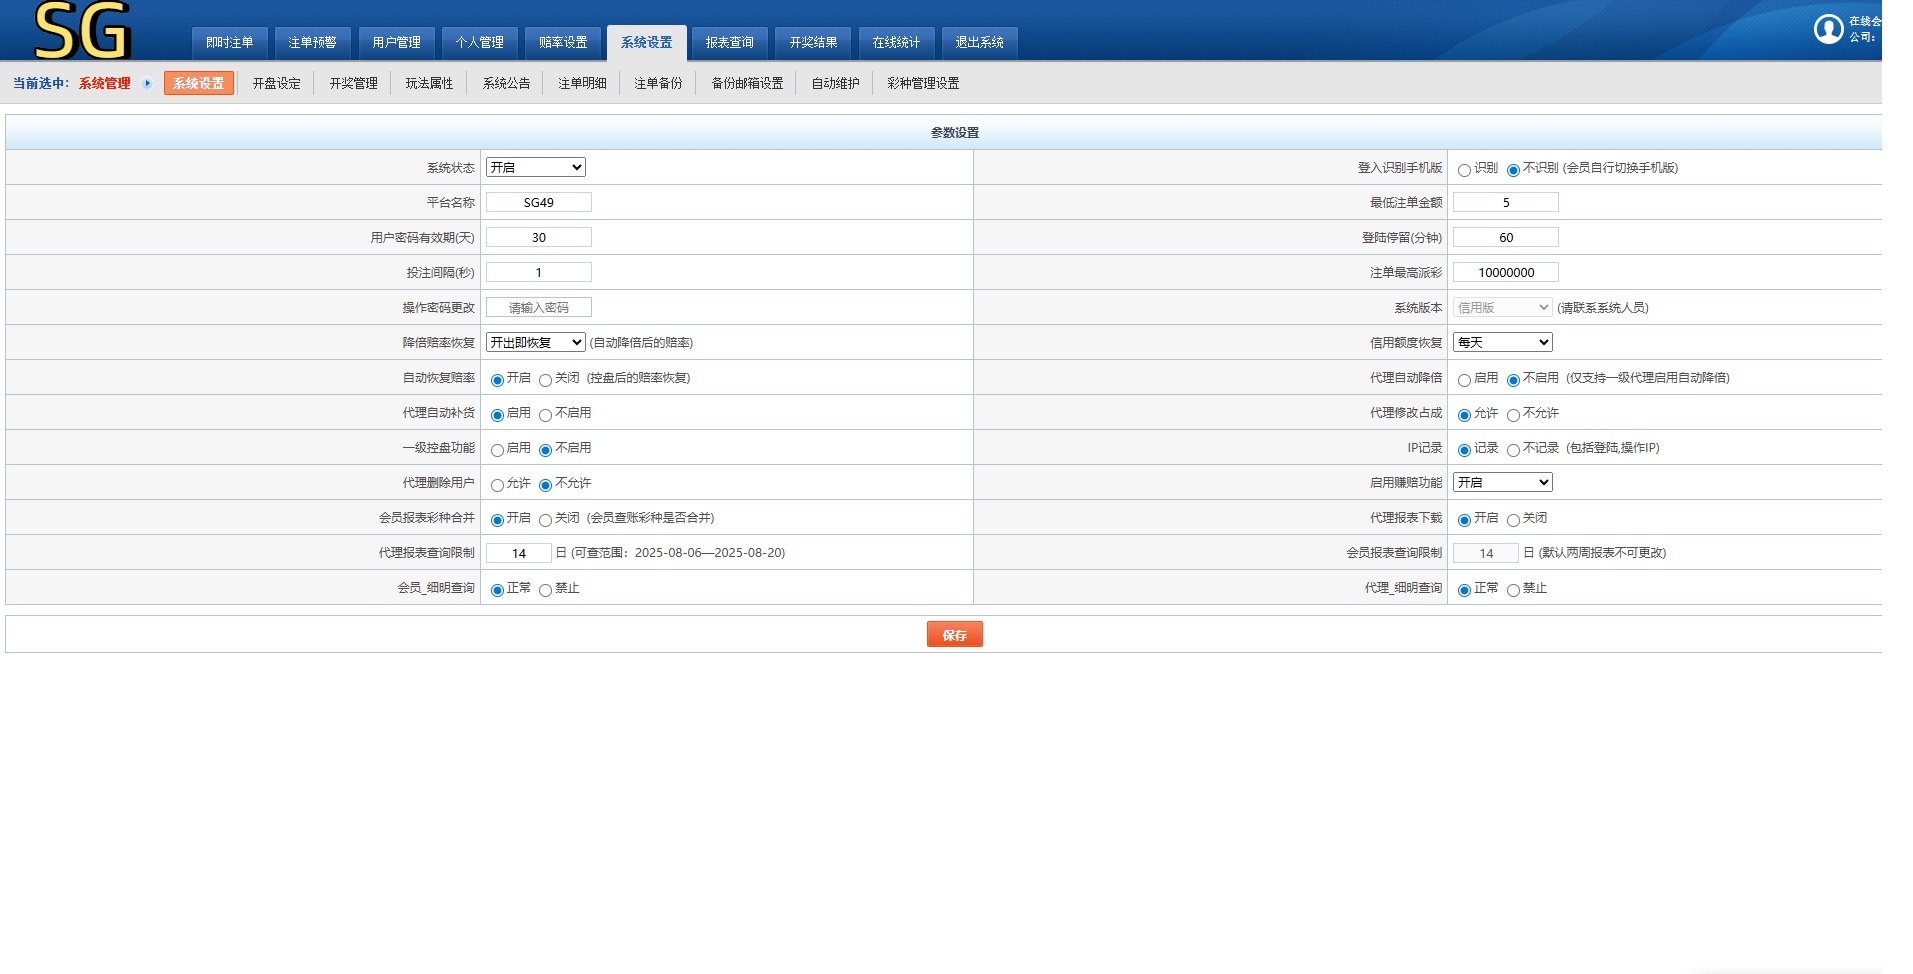The width and height of the screenshot is (1913, 974).
Task: Select 开启 for 自动恢复赔率
Action: click(497, 380)
